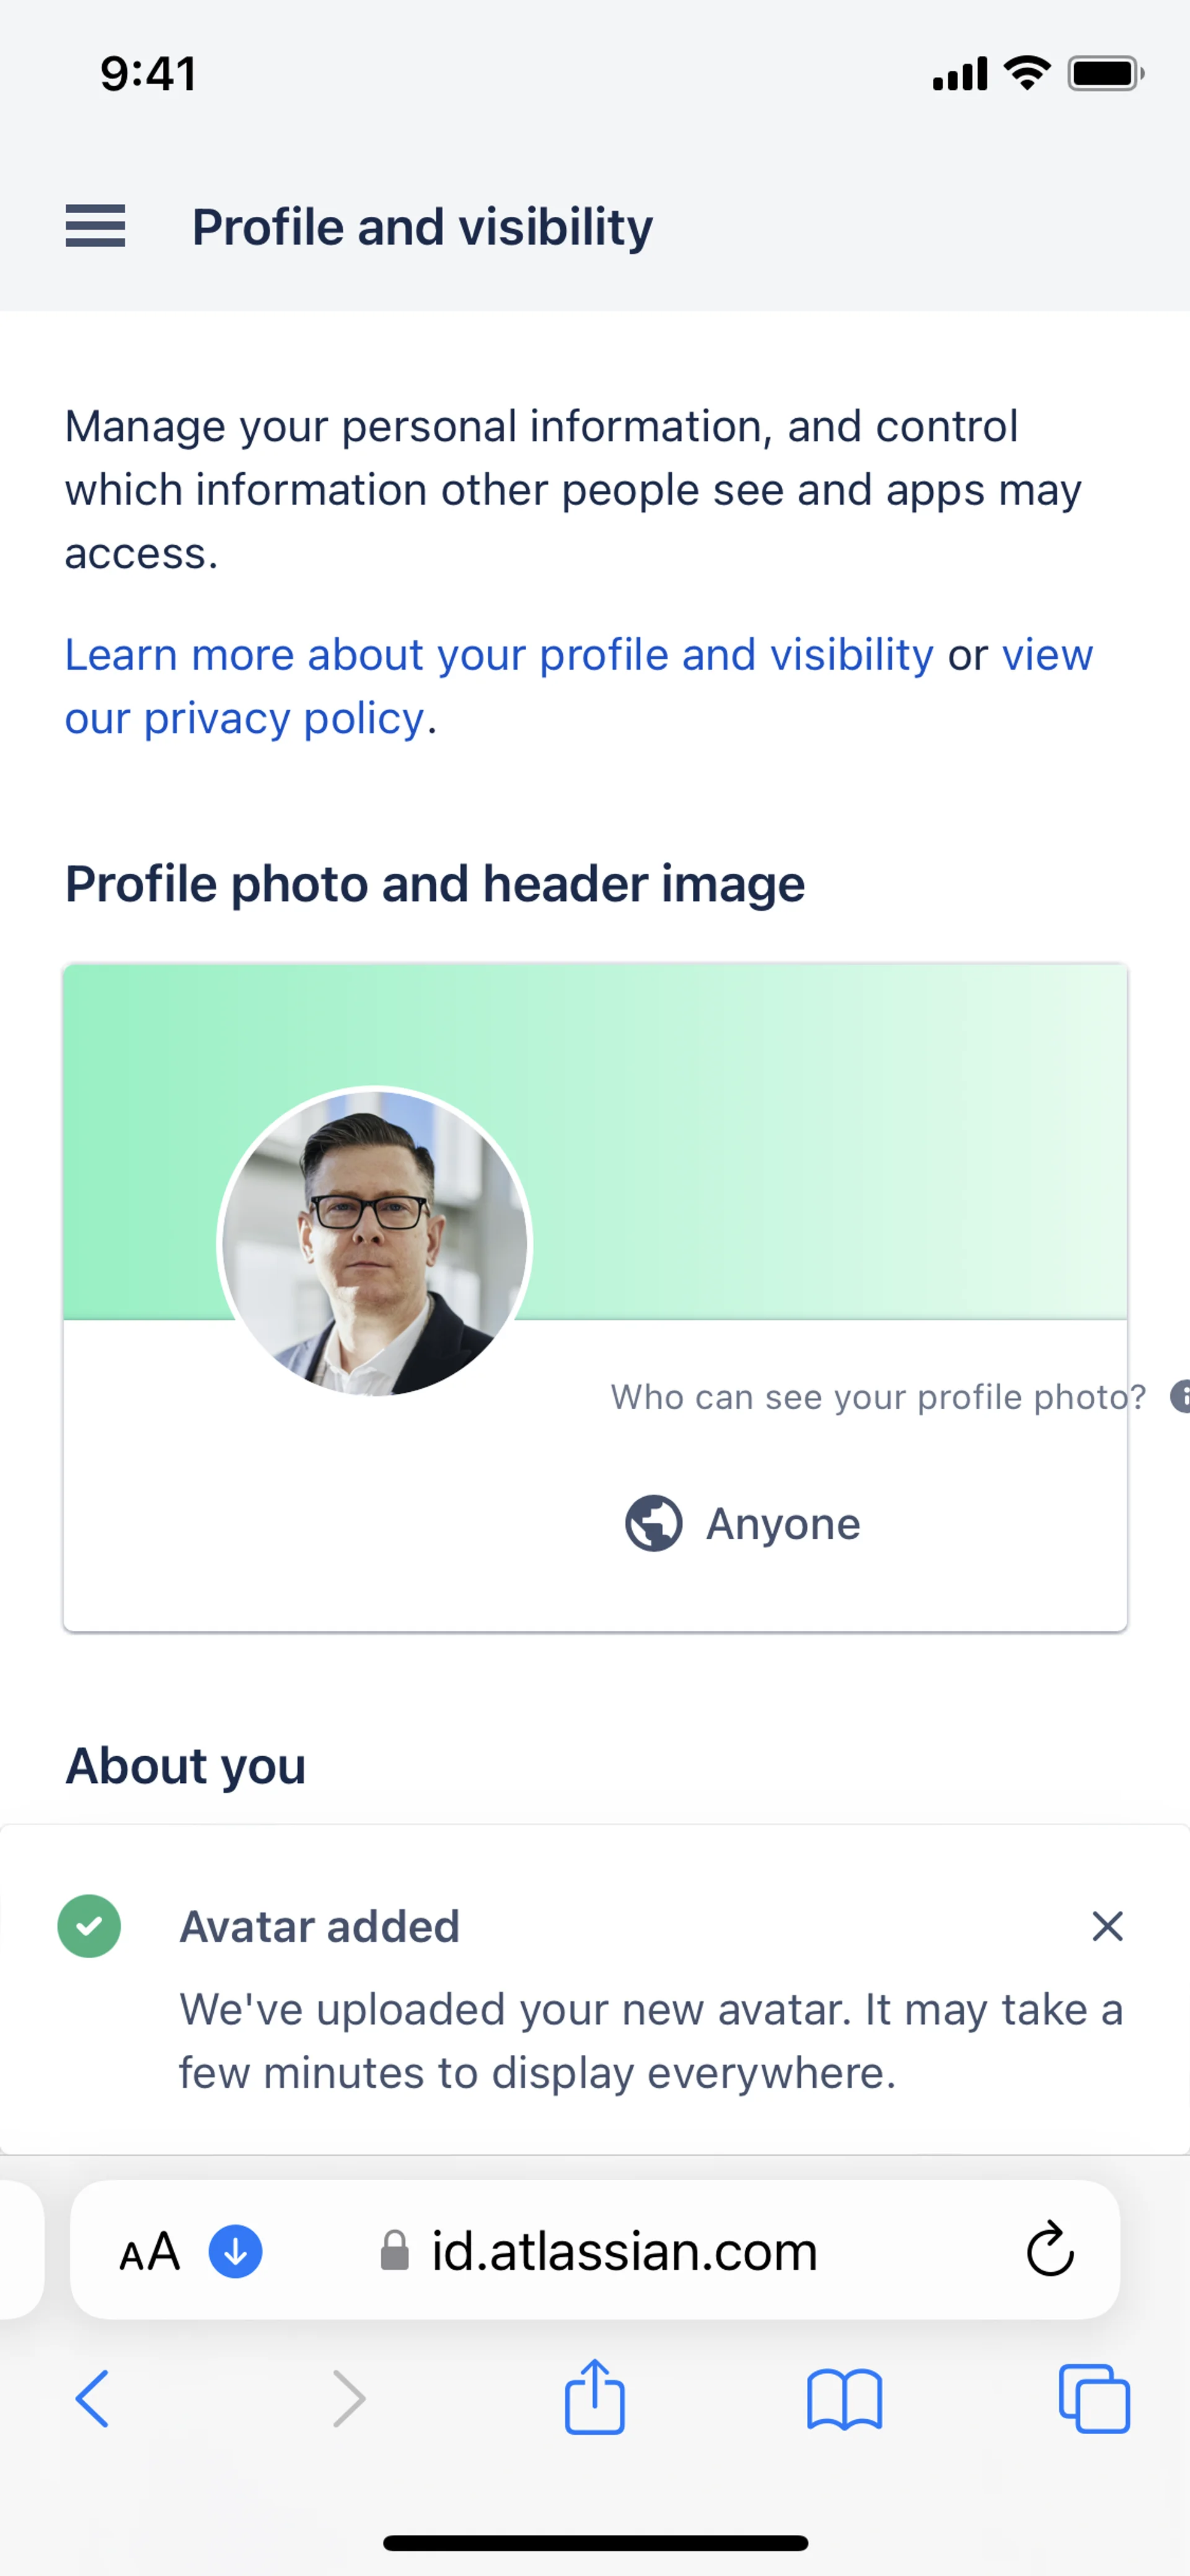The height and width of the screenshot is (2576, 1190).
Task: Tap the Avatar added notification title
Action: point(319,1926)
